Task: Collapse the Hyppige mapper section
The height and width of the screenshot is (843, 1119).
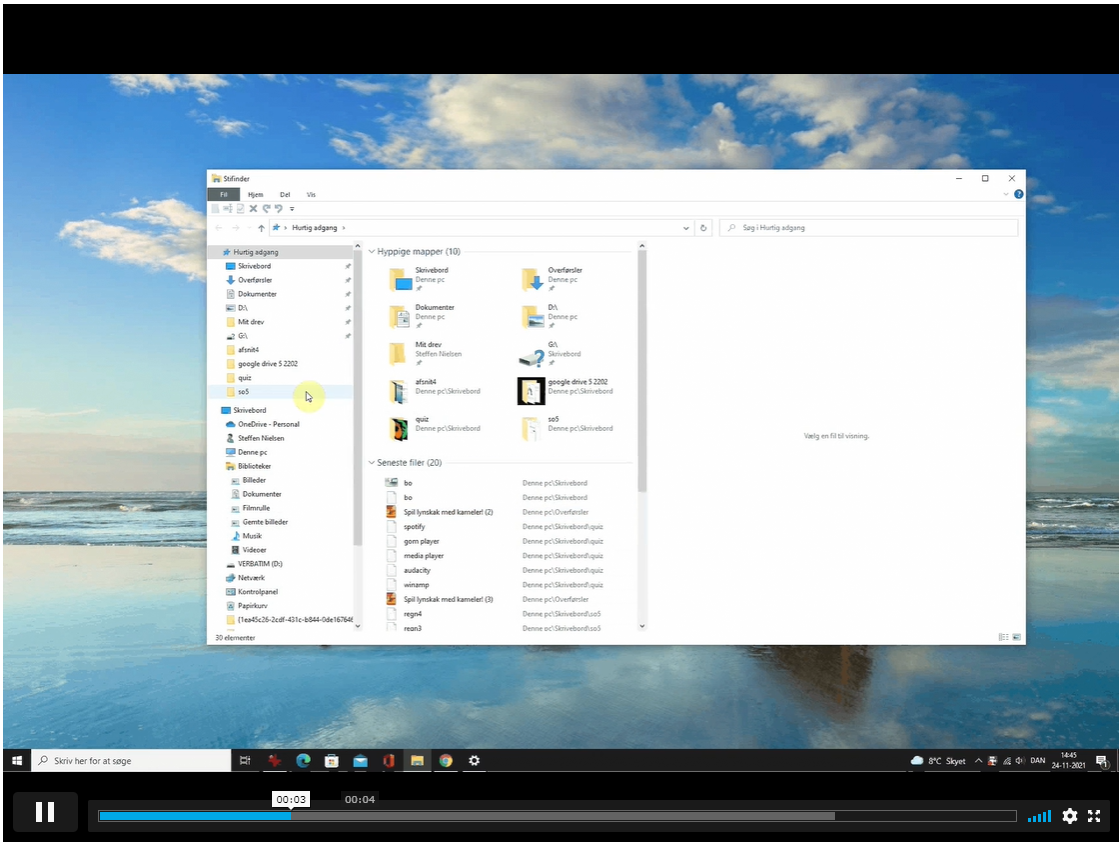Action: pyautogui.click(x=371, y=252)
